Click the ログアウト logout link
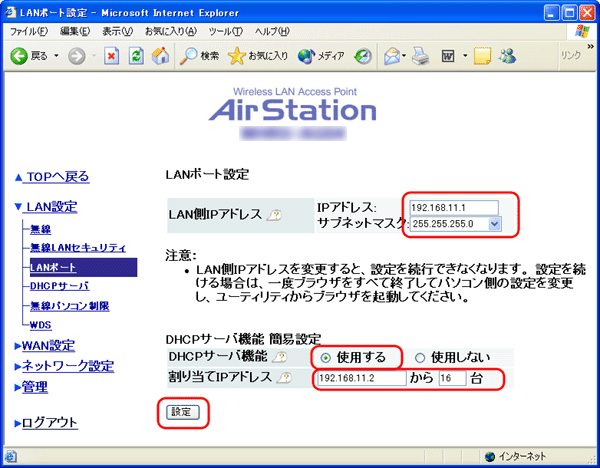 pos(46,423)
